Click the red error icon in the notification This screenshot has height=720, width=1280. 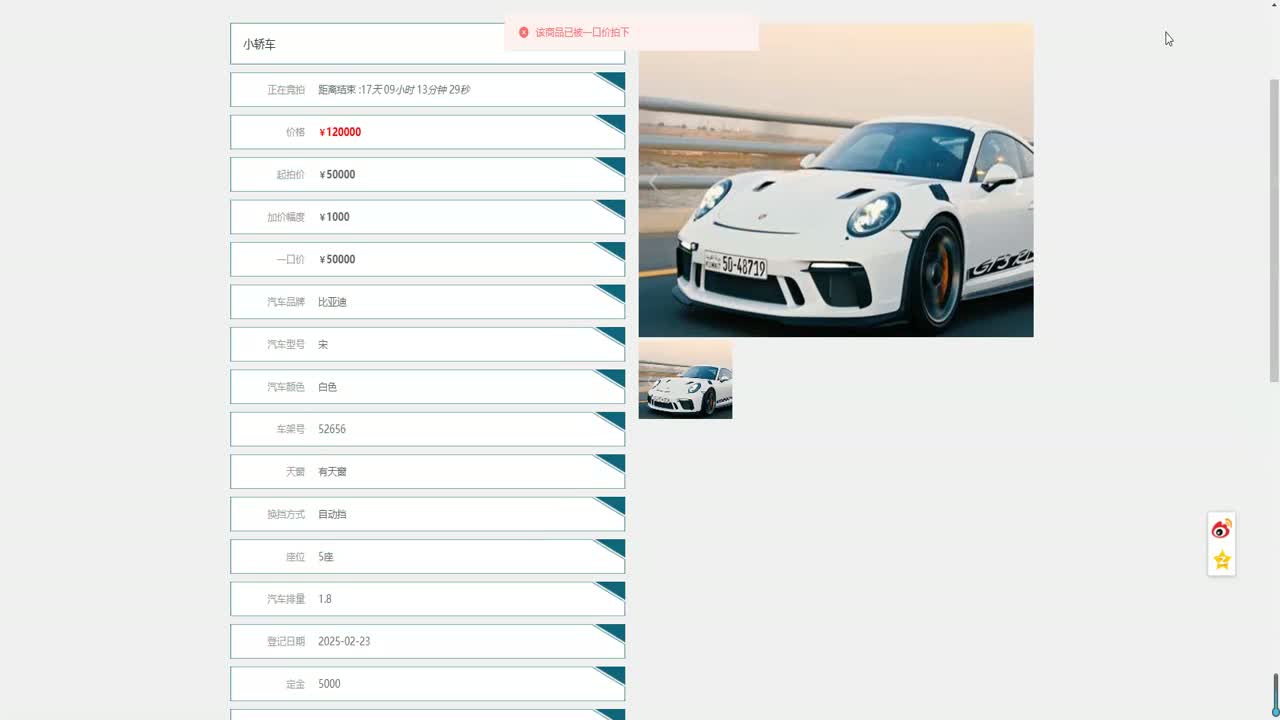523,32
